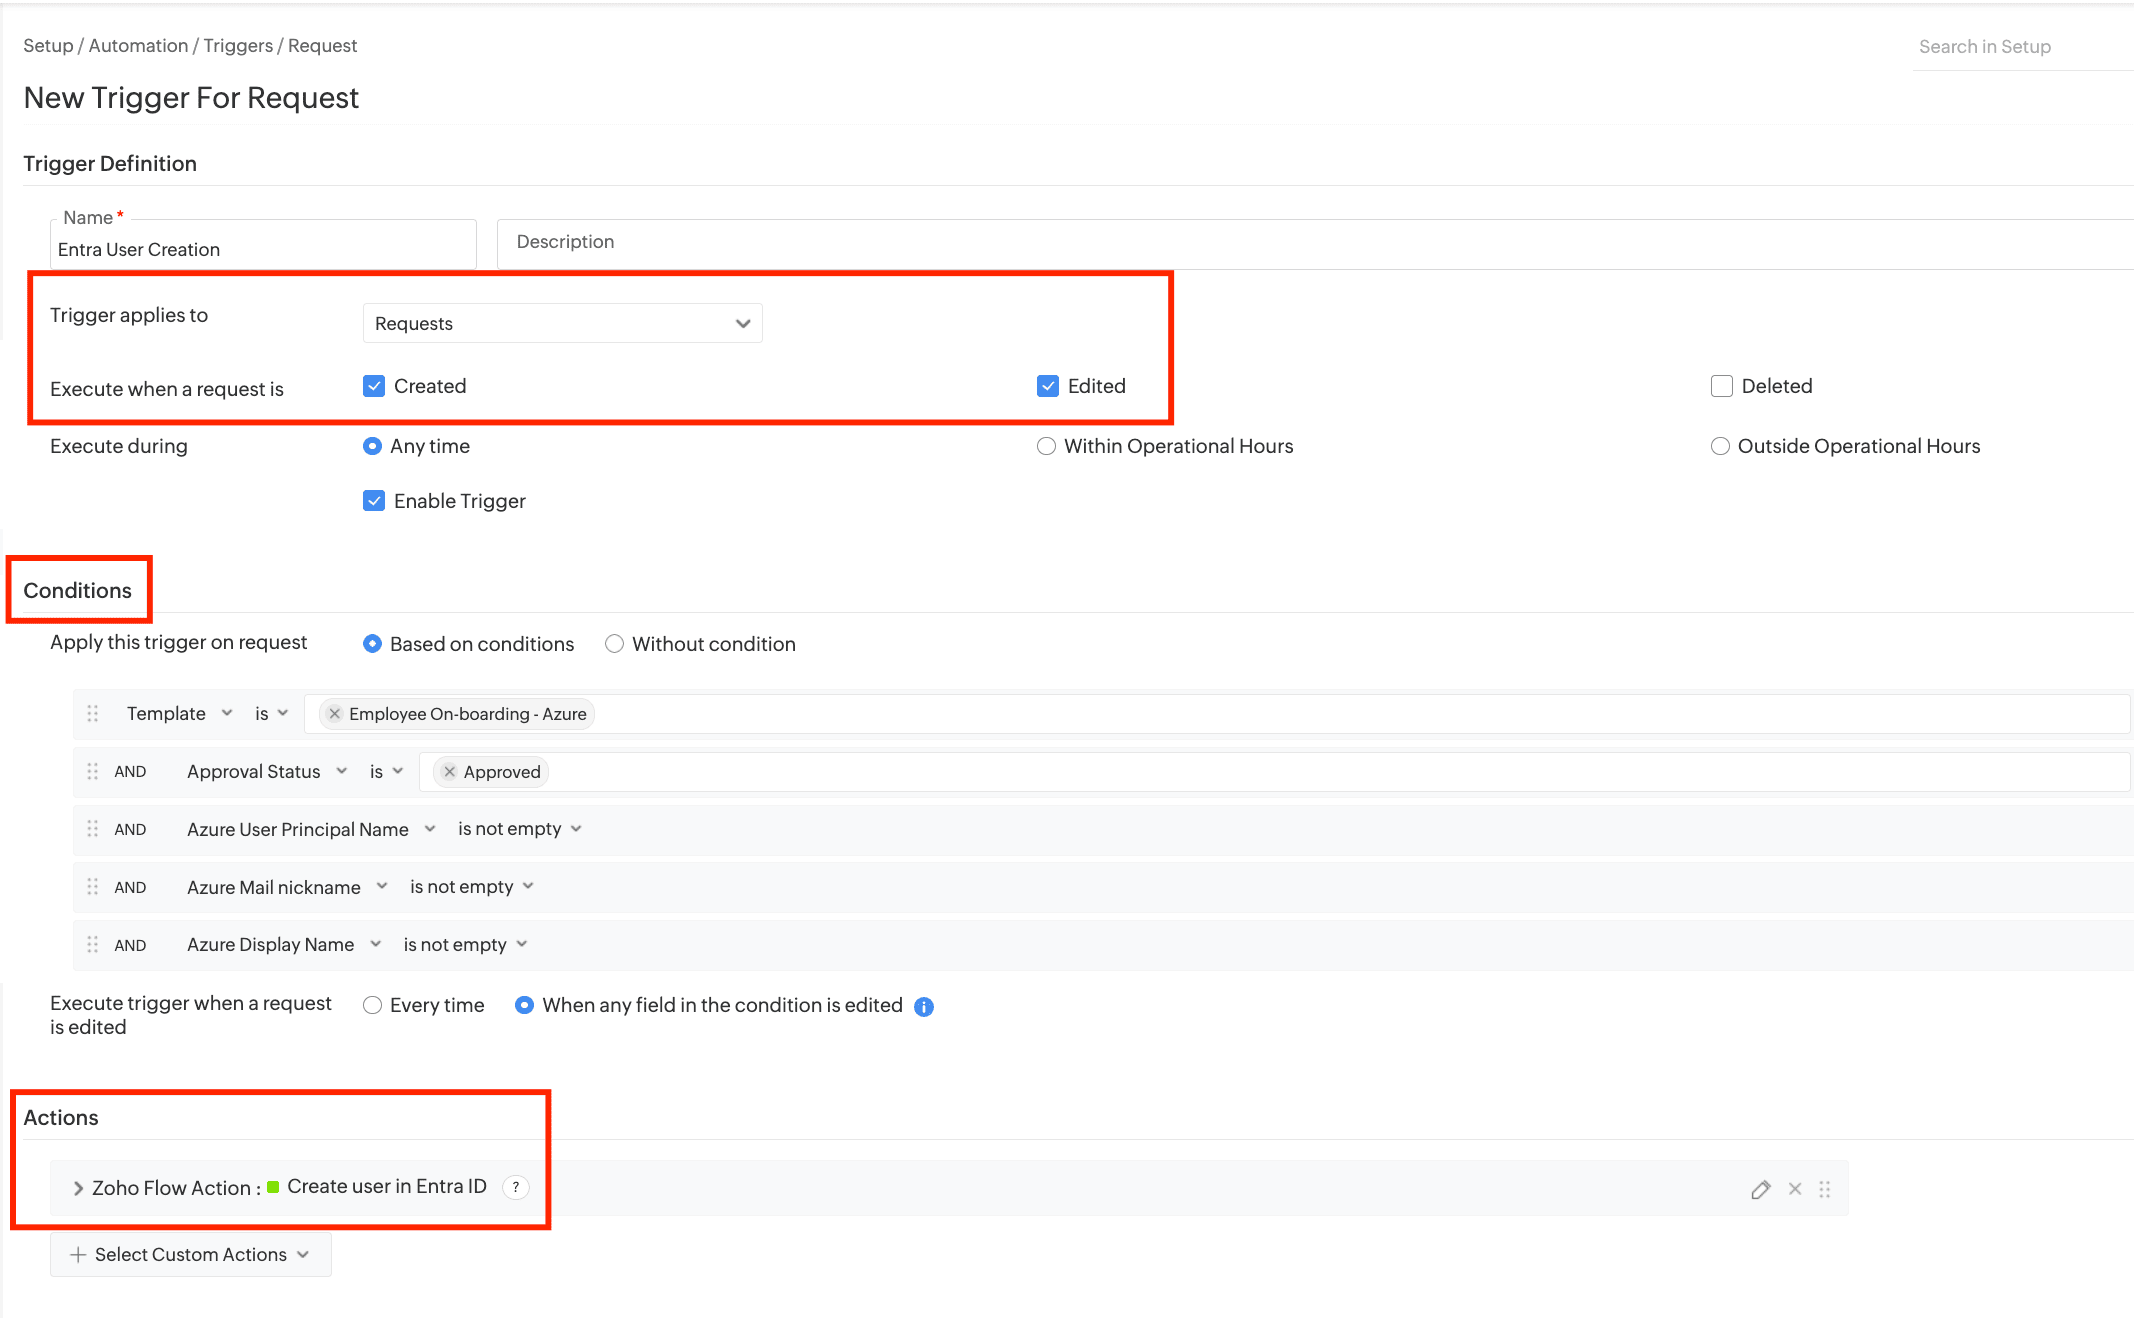Remove the Zoho Flow Action with X icon
This screenshot has width=2134, height=1318.
pos(1795,1189)
